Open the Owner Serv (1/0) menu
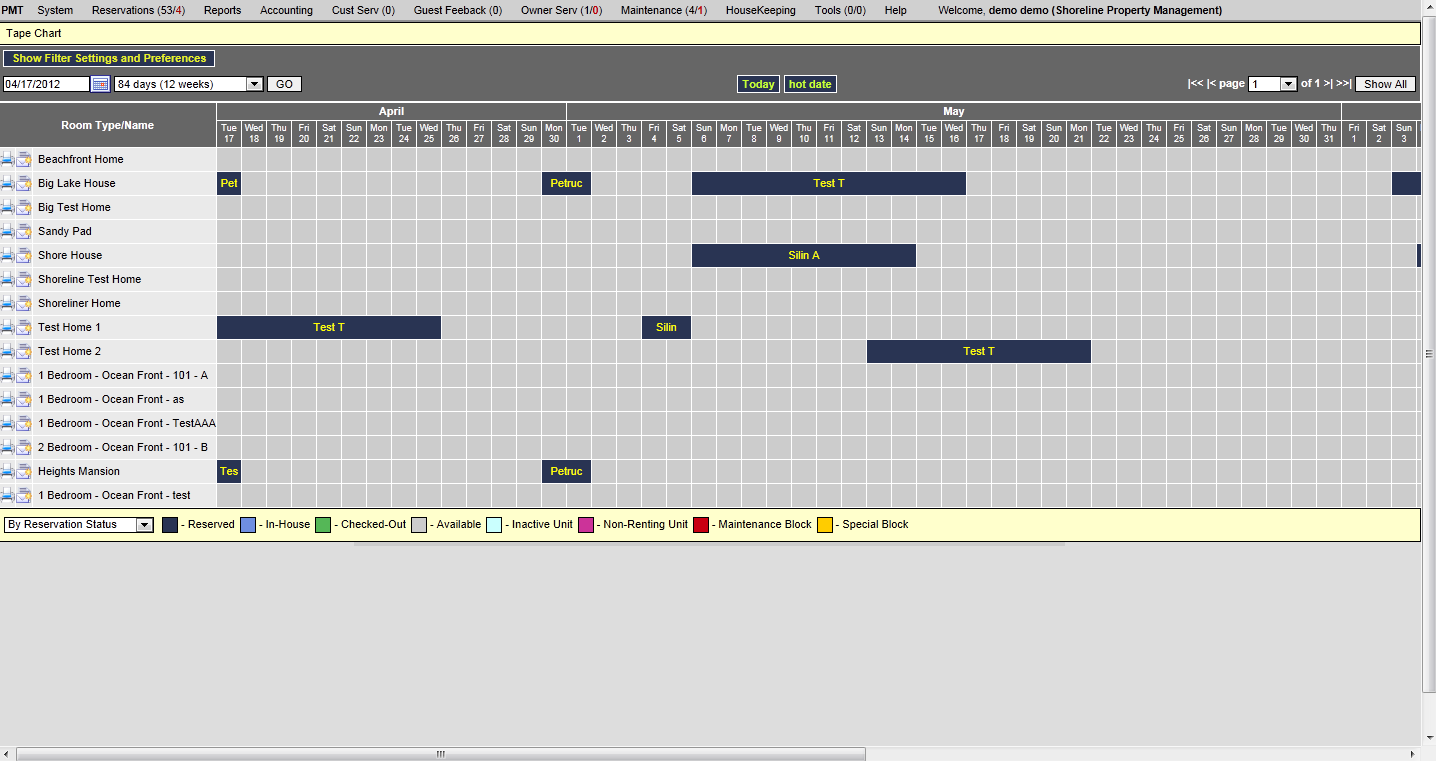 point(561,10)
